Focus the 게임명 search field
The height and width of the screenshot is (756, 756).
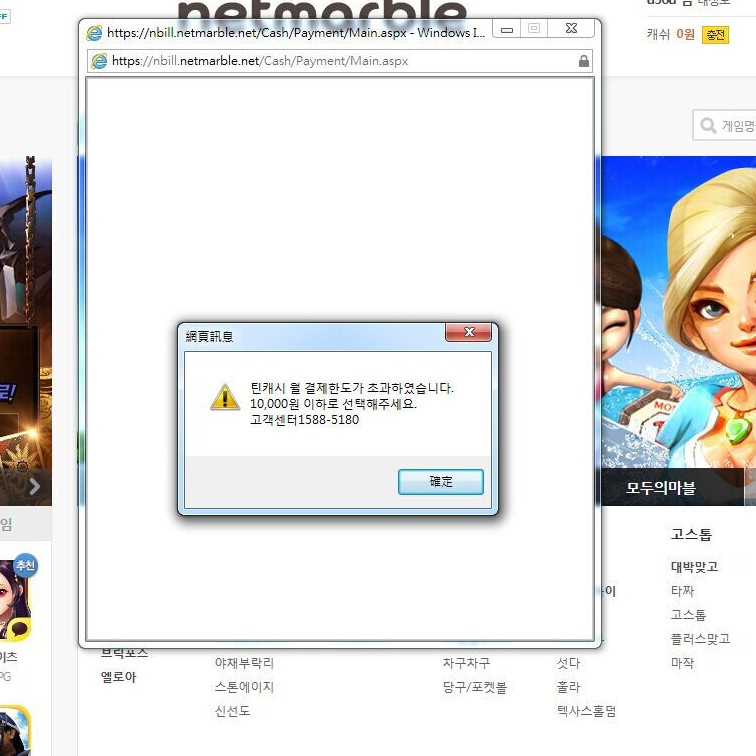pos(725,125)
